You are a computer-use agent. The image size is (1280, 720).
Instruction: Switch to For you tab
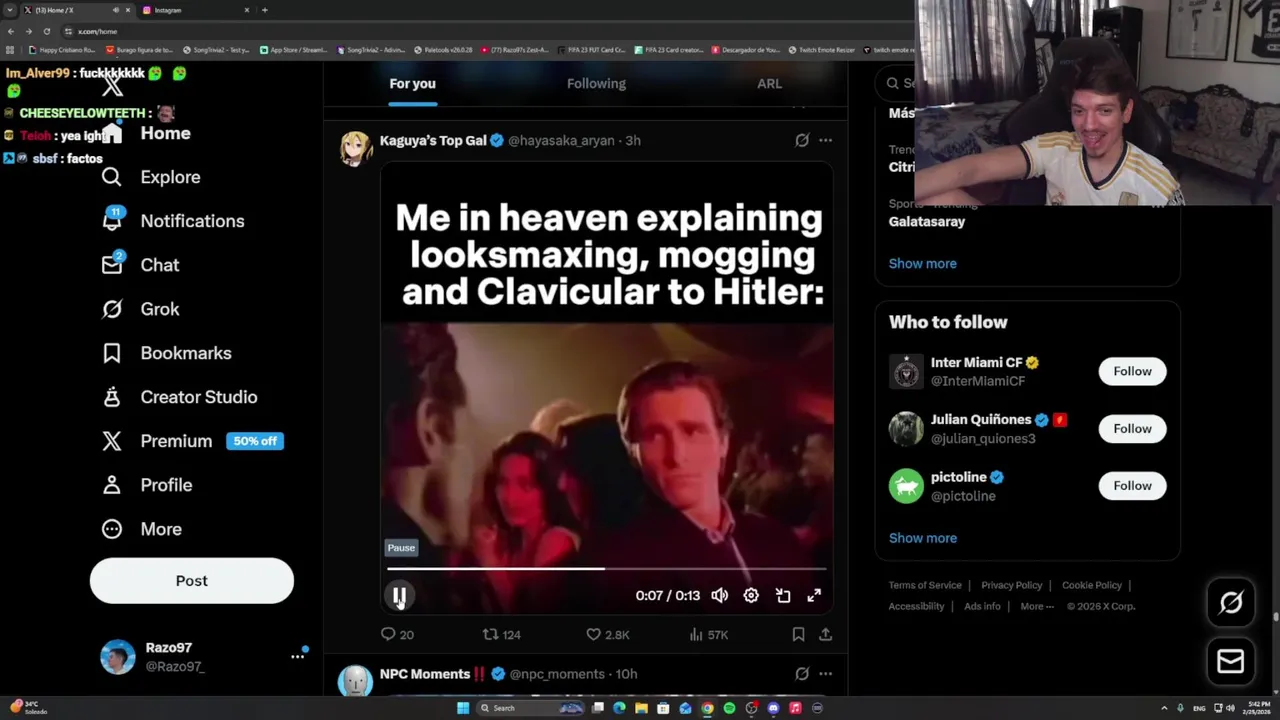point(412,84)
